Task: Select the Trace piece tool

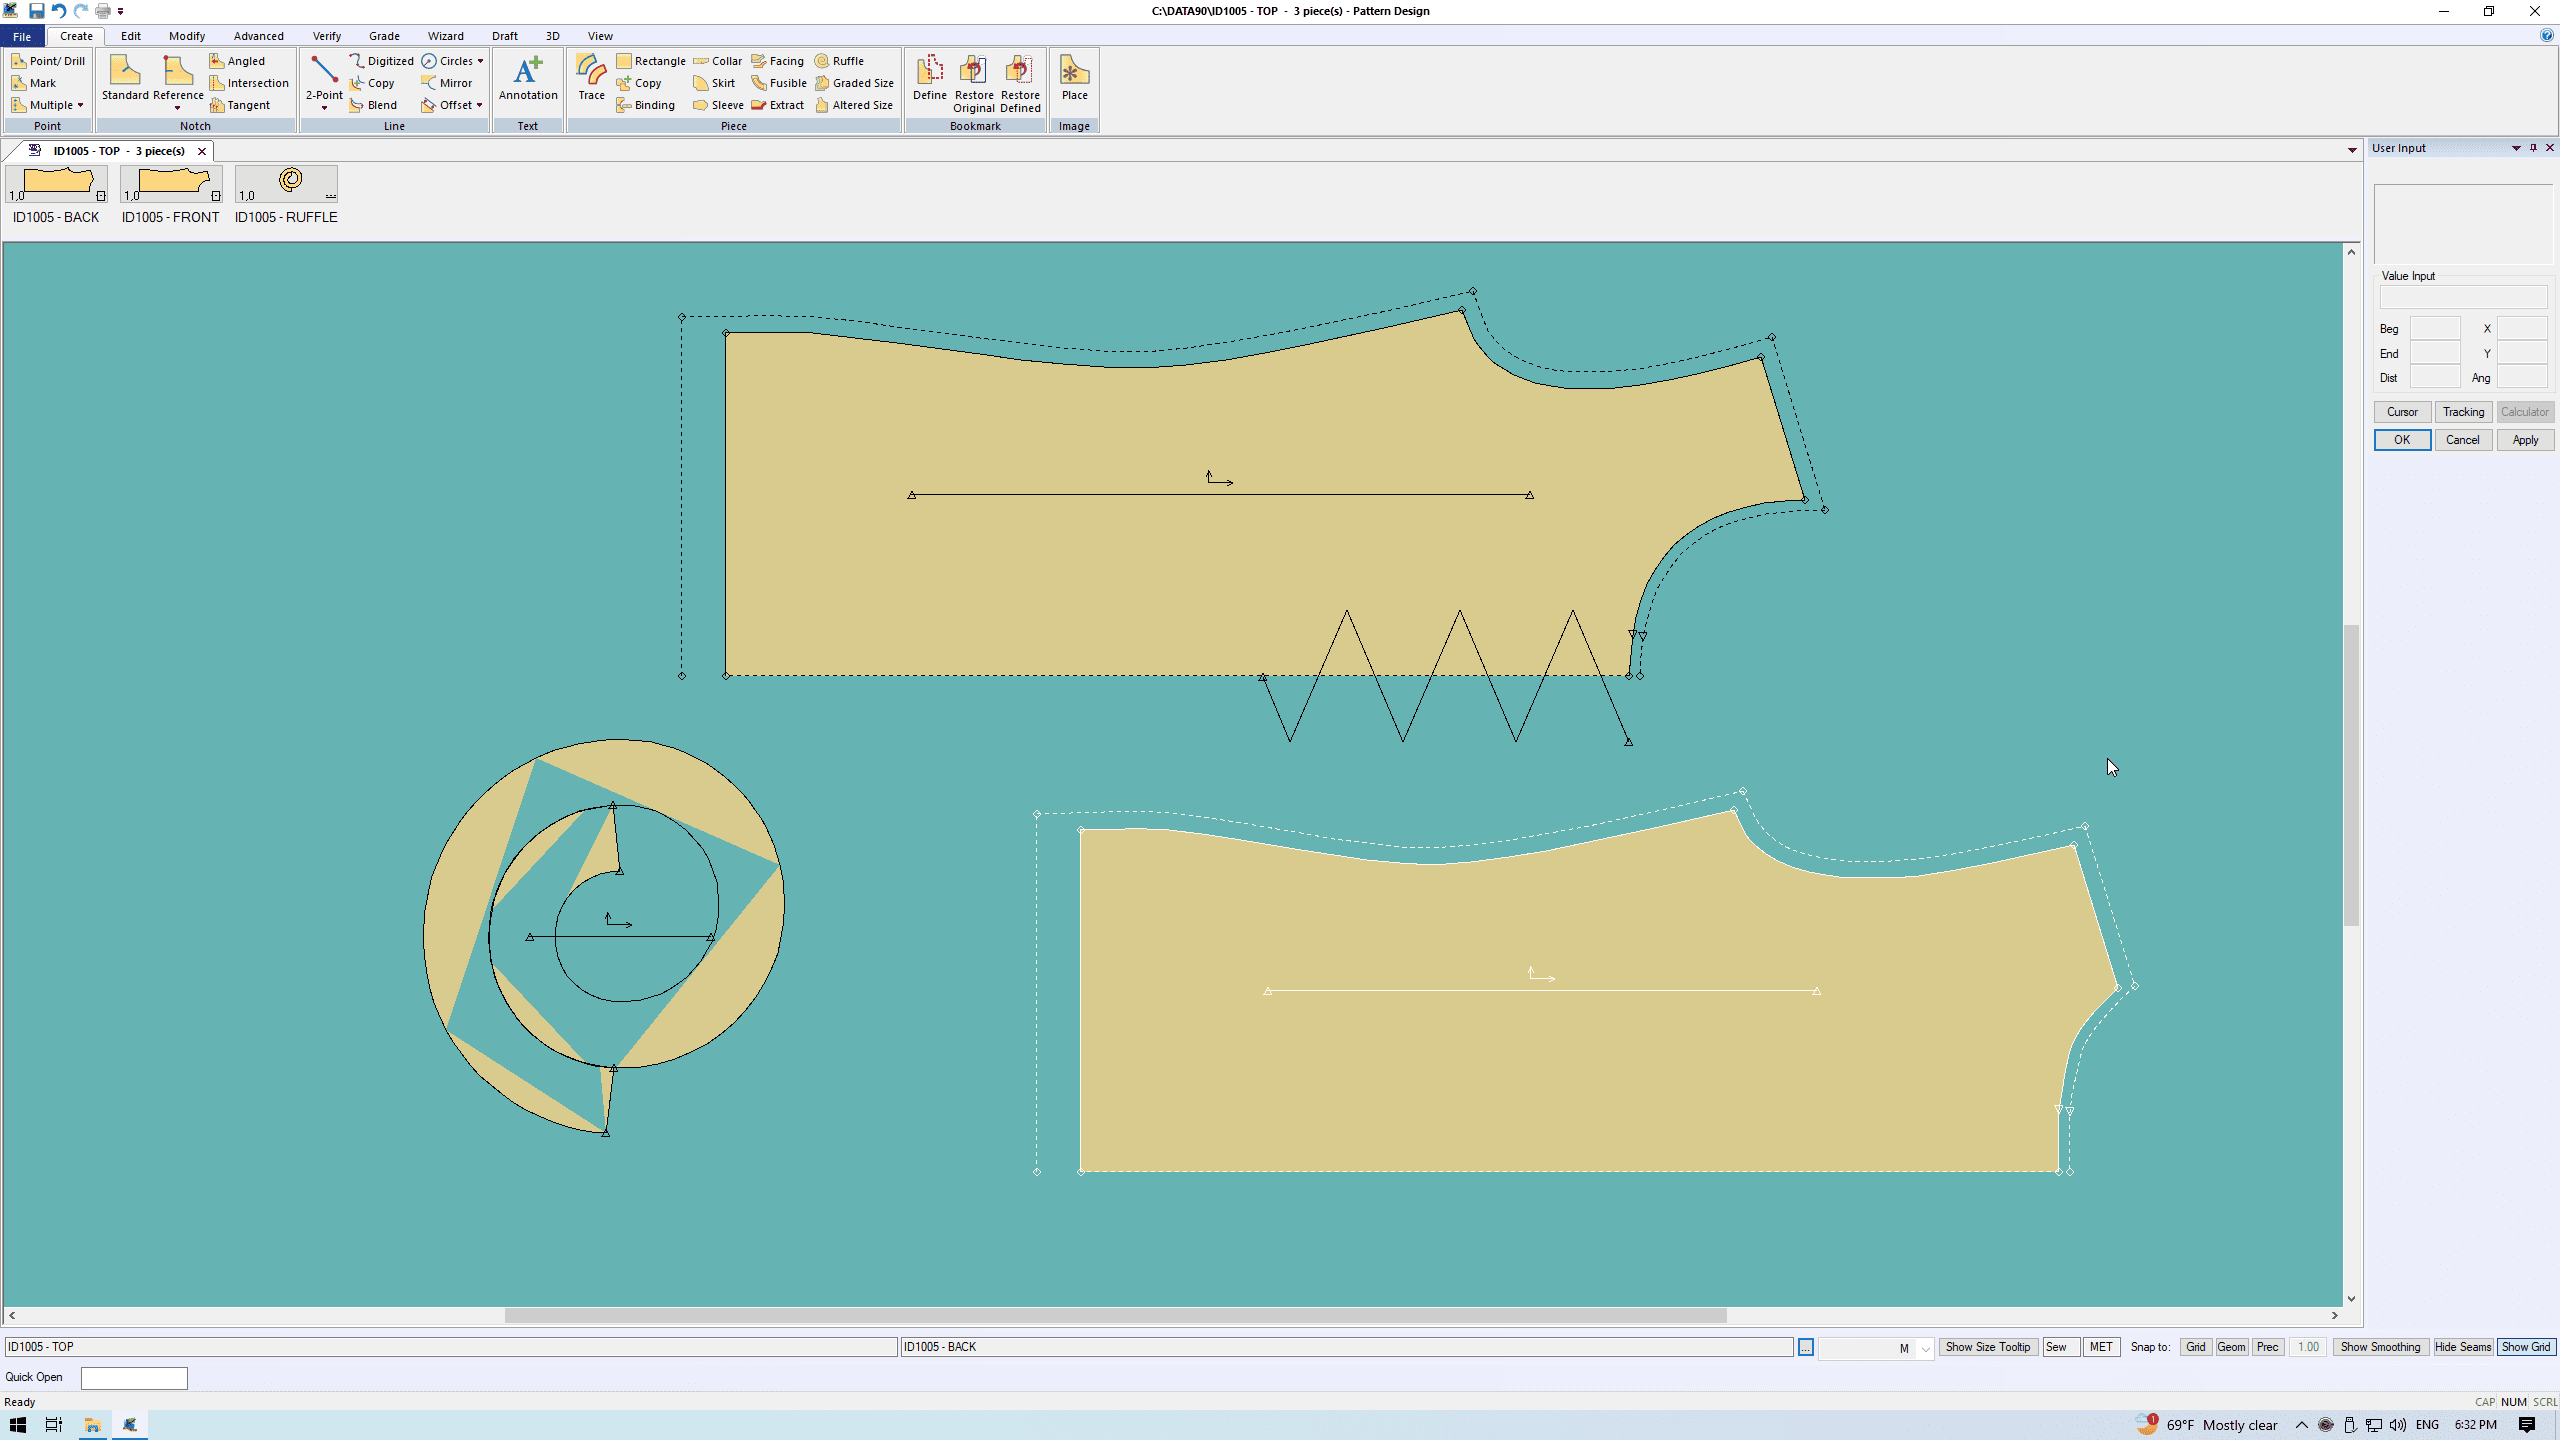Action: tap(591, 77)
